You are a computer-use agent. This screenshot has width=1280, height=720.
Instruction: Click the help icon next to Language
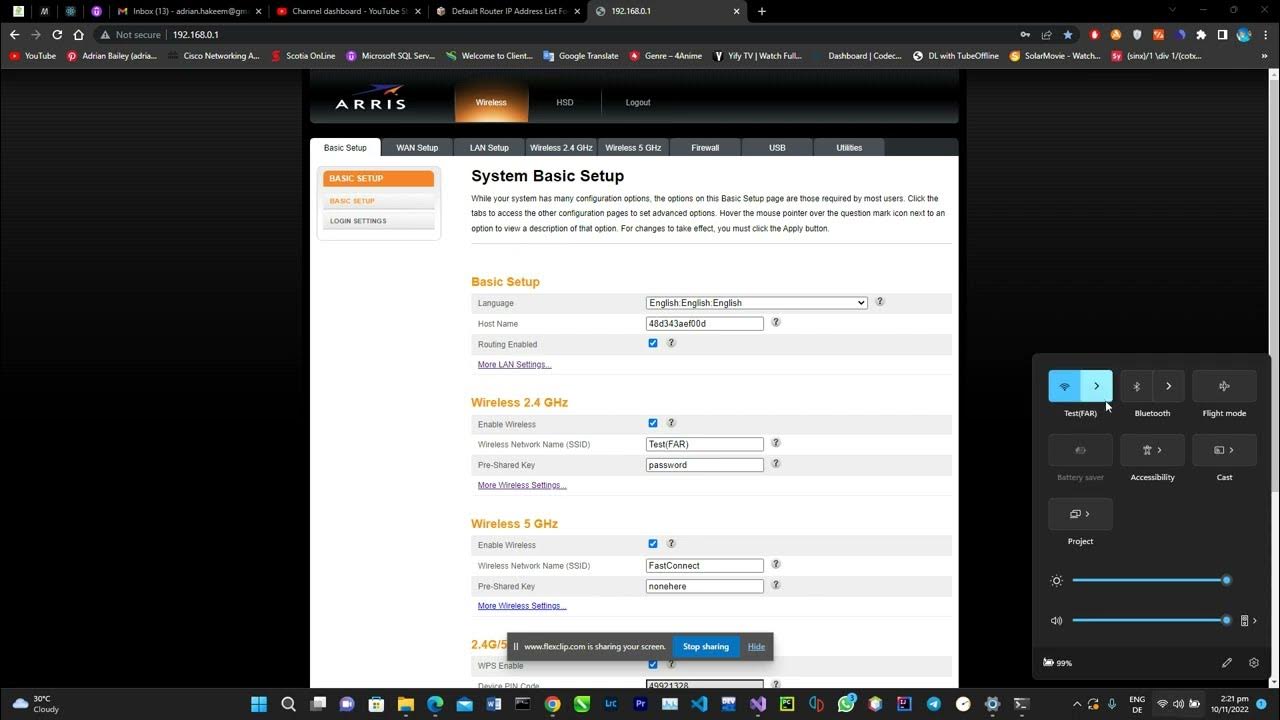point(880,302)
